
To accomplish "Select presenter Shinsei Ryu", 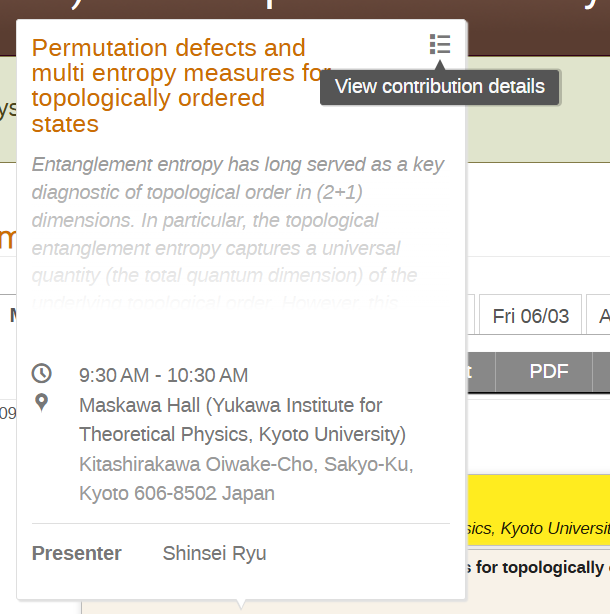I will tap(214, 553).
